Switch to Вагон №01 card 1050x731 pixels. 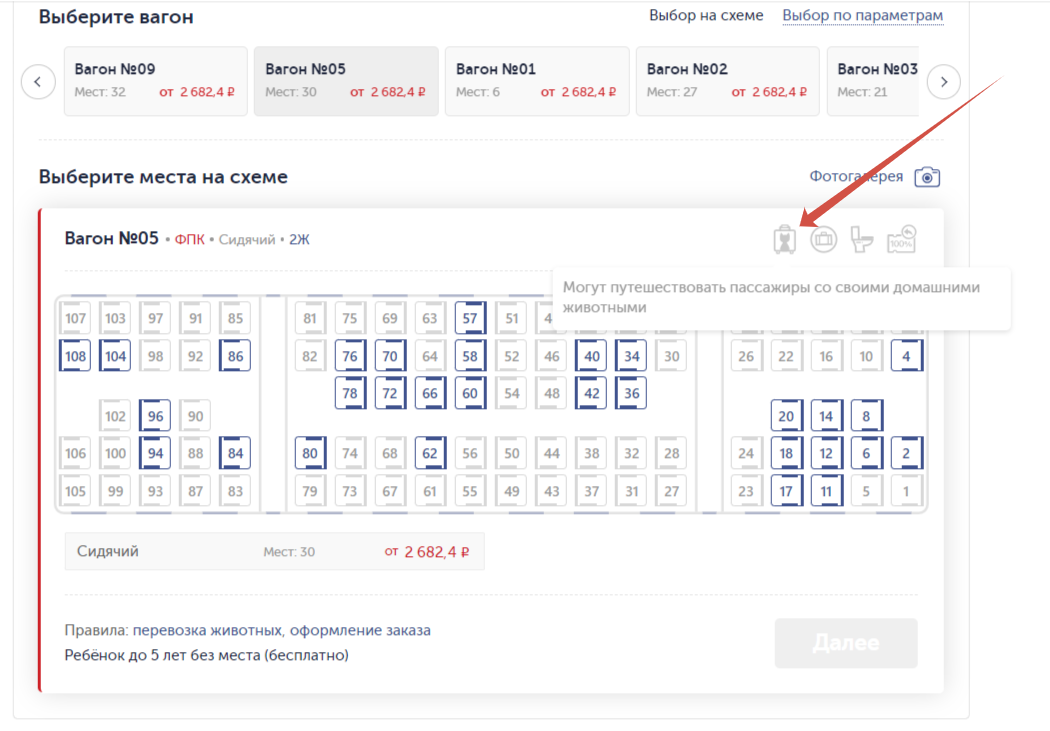point(536,81)
